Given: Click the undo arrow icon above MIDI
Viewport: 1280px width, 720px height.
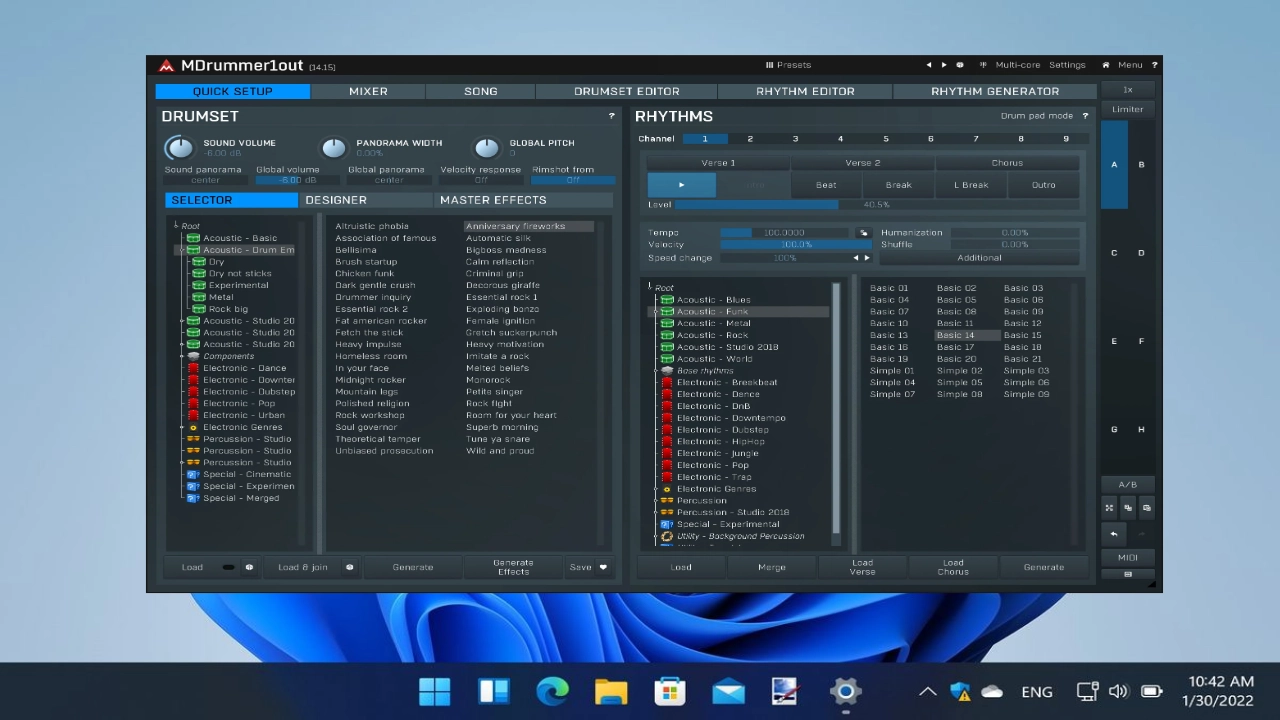Looking at the screenshot, I should coord(1114,534).
